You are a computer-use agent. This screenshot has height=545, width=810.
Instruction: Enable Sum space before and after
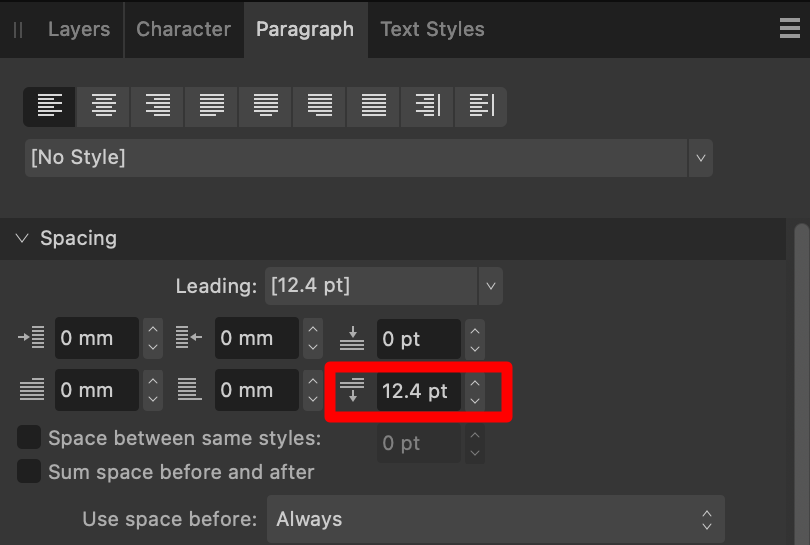(29, 471)
